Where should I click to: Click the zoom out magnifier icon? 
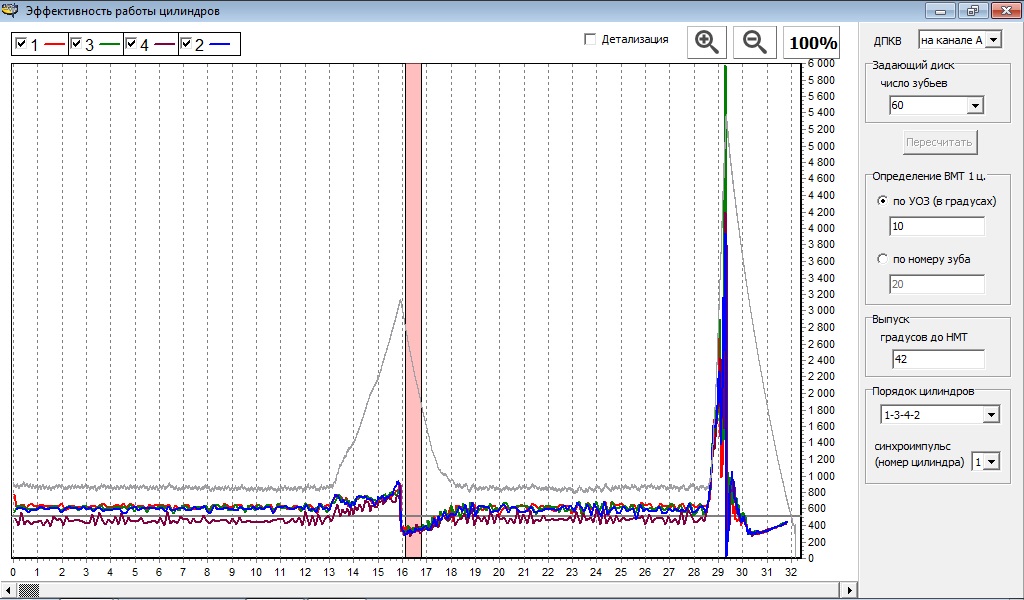pyautogui.click(x=754, y=42)
